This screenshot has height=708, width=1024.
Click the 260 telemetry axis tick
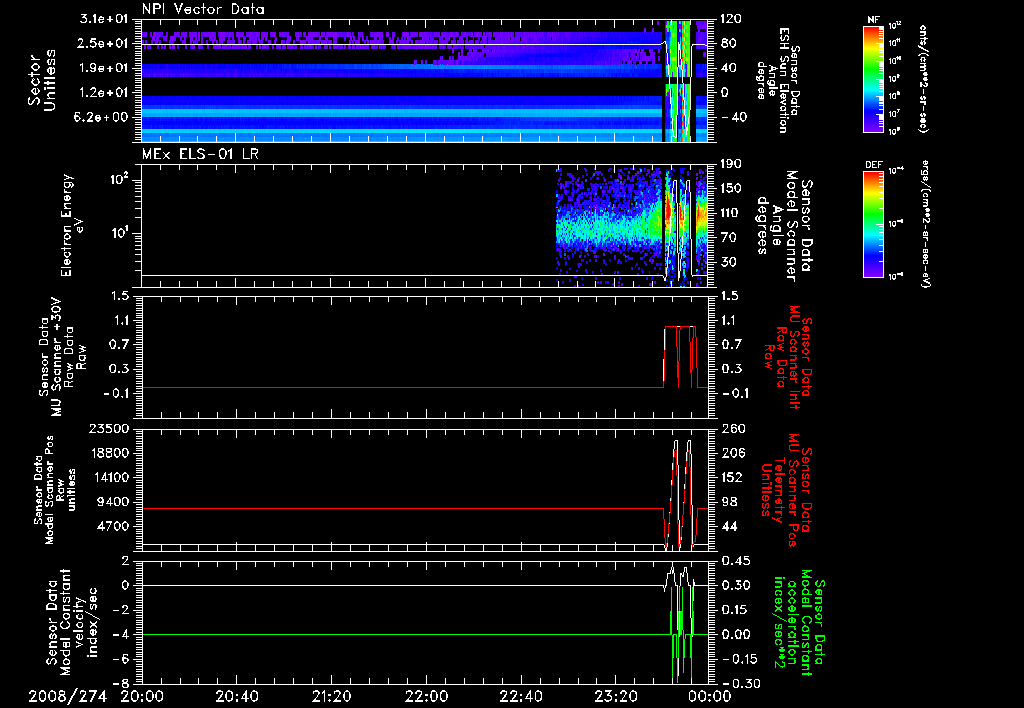[x=733, y=429]
